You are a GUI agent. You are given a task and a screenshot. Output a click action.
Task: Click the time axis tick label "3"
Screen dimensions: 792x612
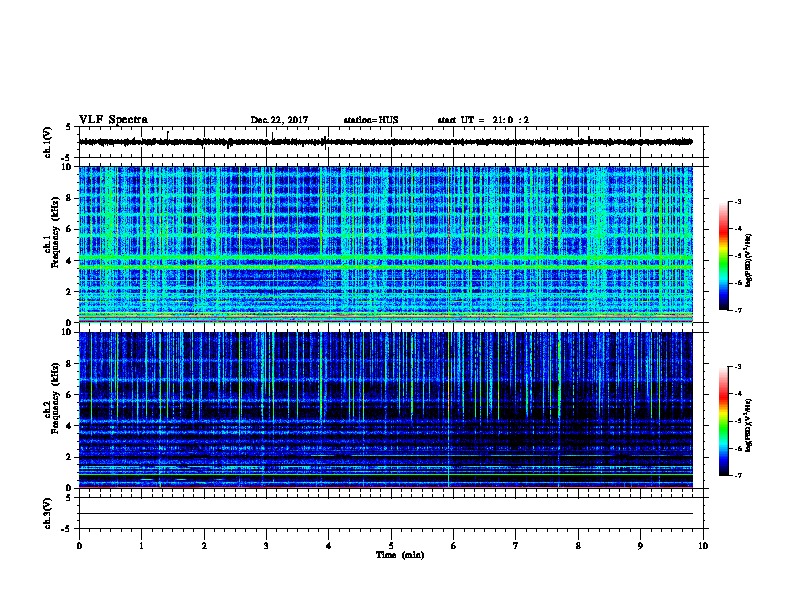(x=266, y=546)
